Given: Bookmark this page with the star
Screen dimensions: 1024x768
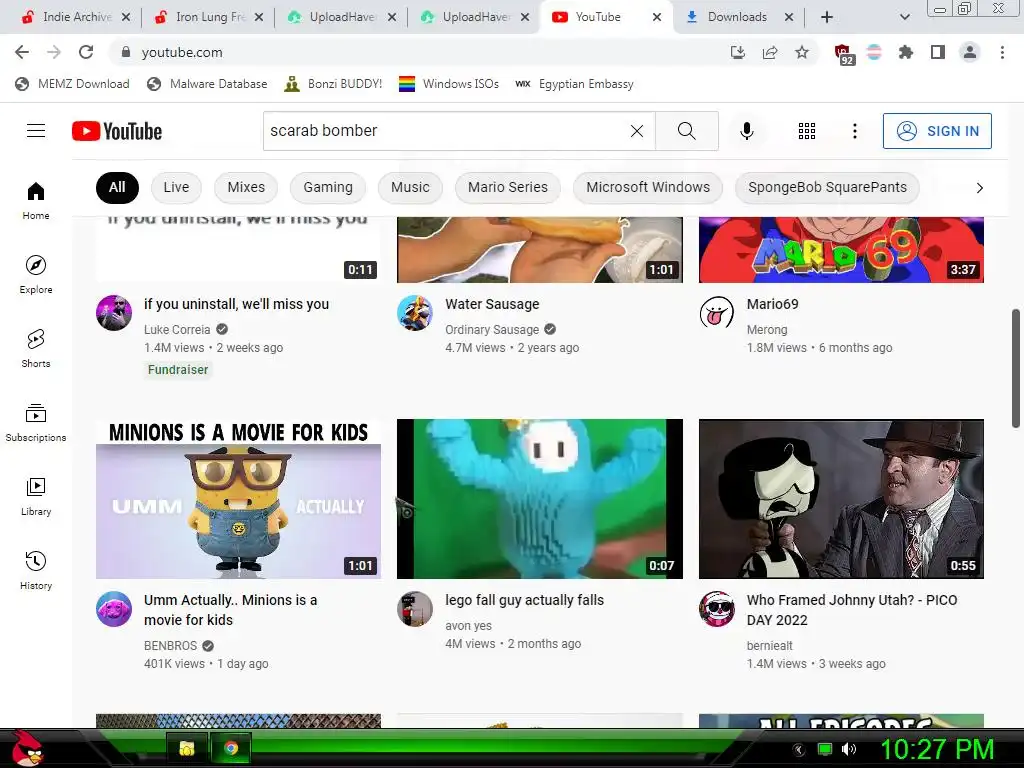Looking at the screenshot, I should coord(802,52).
